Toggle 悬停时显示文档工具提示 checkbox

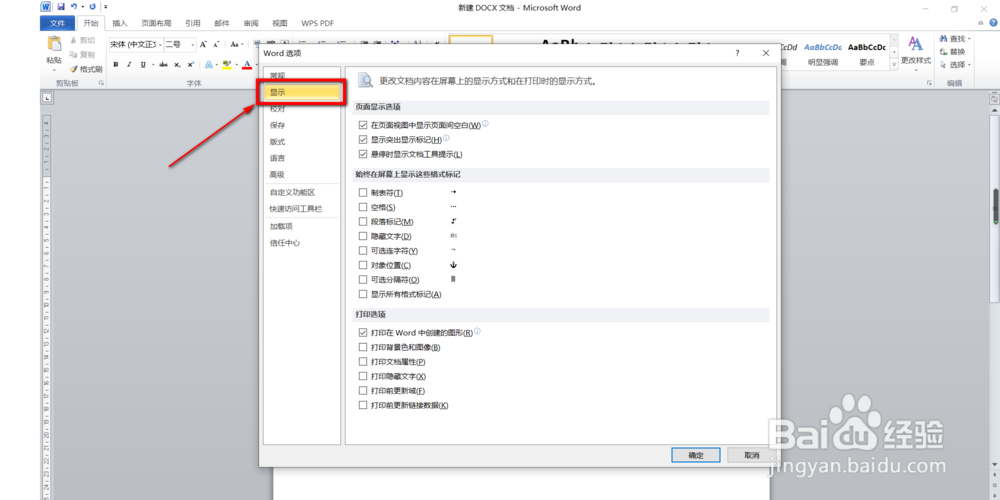363,154
